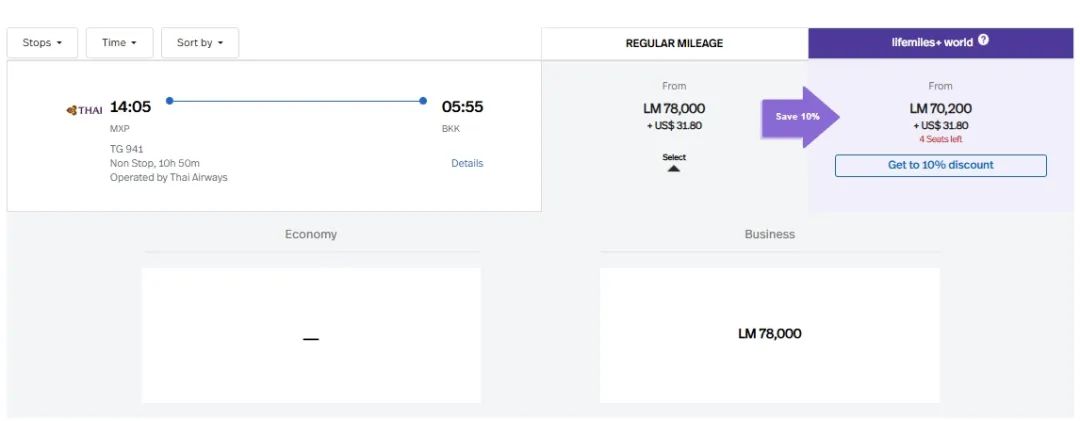Click the LM 70,200 discounted price
The width and height of the screenshot is (1080, 421).
point(940,108)
